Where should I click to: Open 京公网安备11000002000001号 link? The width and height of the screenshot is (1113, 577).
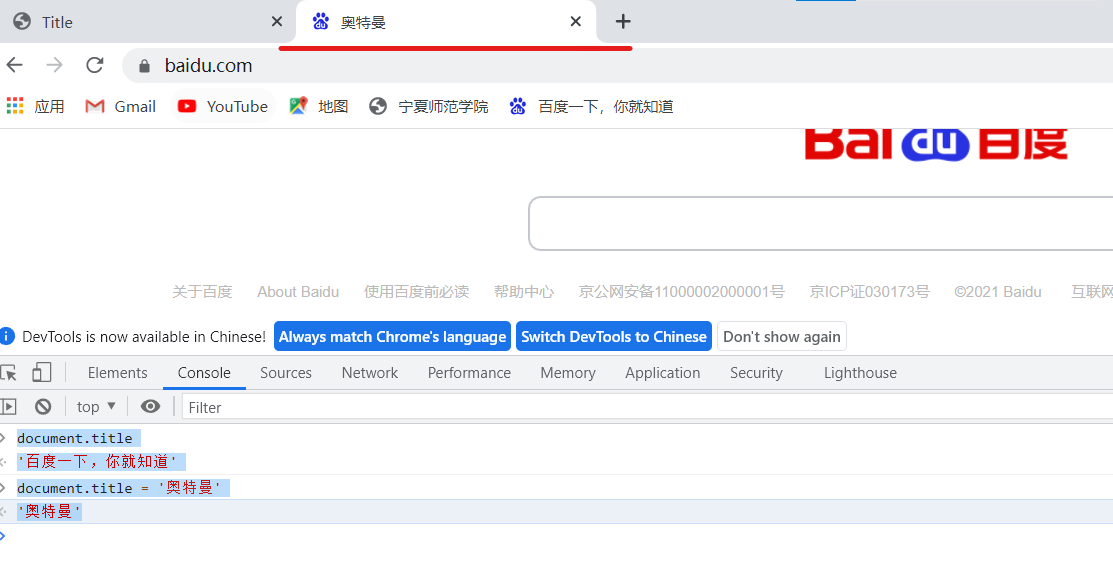click(x=681, y=292)
